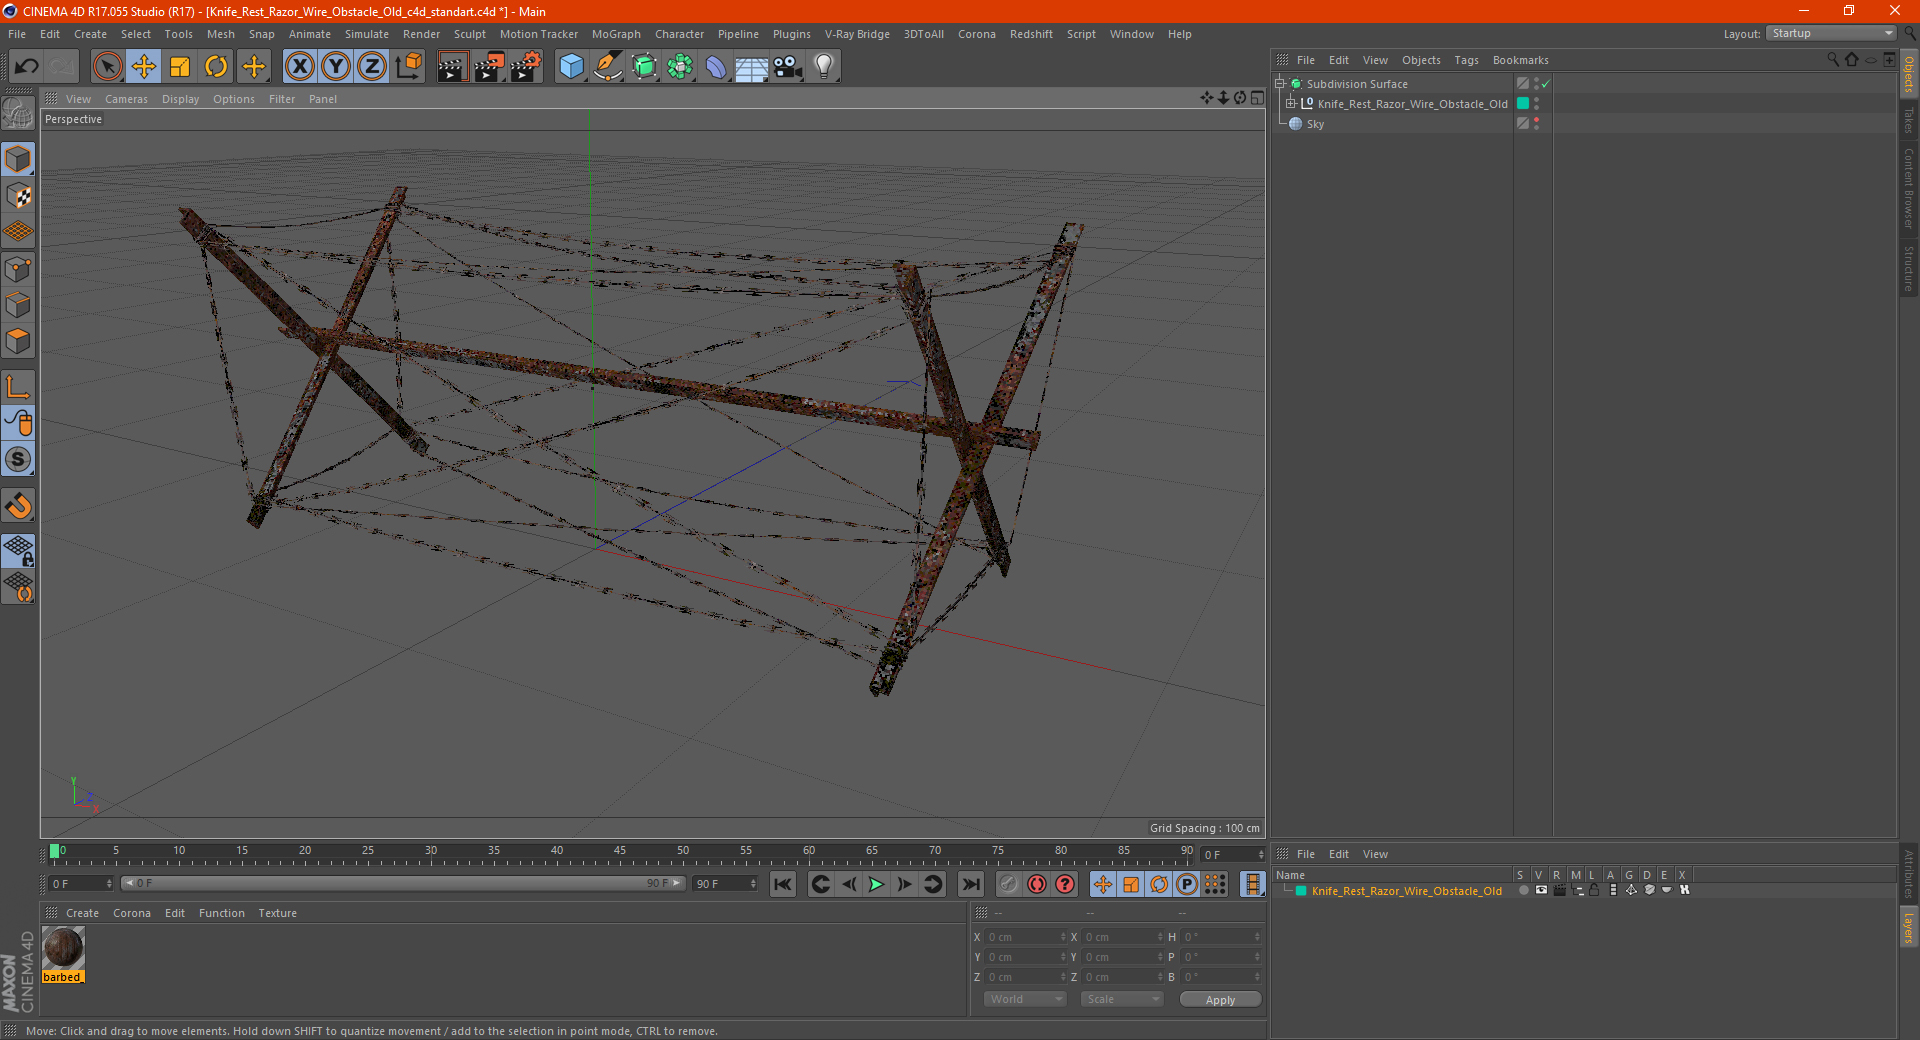Switch to Points mode
This screenshot has height=1040, width=1920.
(x=18, y=269)
